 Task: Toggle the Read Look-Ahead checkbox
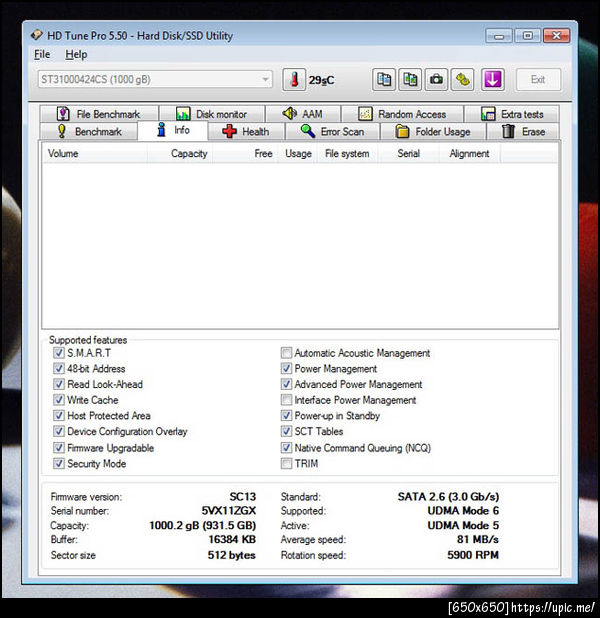tap(59, 384)
